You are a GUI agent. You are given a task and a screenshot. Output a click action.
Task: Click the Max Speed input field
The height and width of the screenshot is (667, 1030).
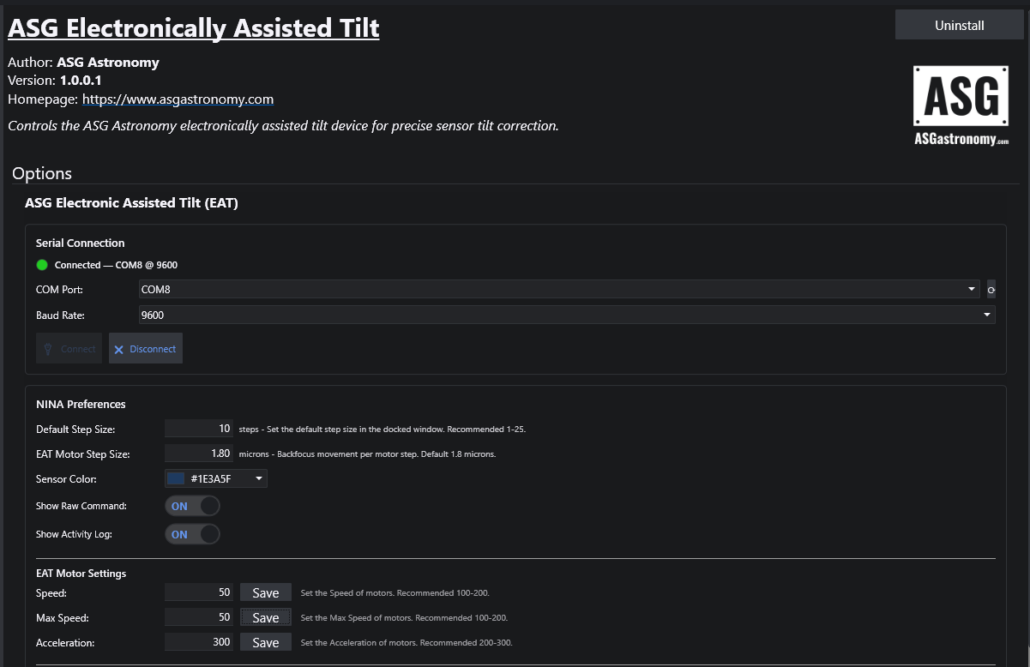pos(199,618)
